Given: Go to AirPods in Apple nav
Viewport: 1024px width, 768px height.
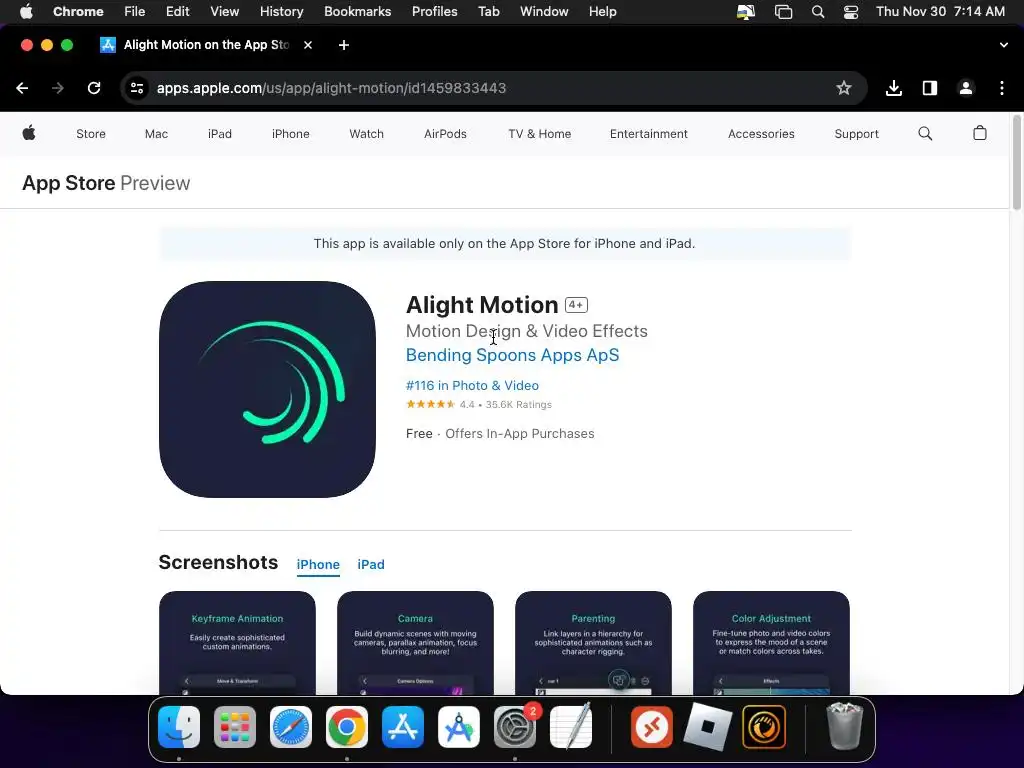Looking at the screenshot, I should pyautogui.click(x=445, y=134).
